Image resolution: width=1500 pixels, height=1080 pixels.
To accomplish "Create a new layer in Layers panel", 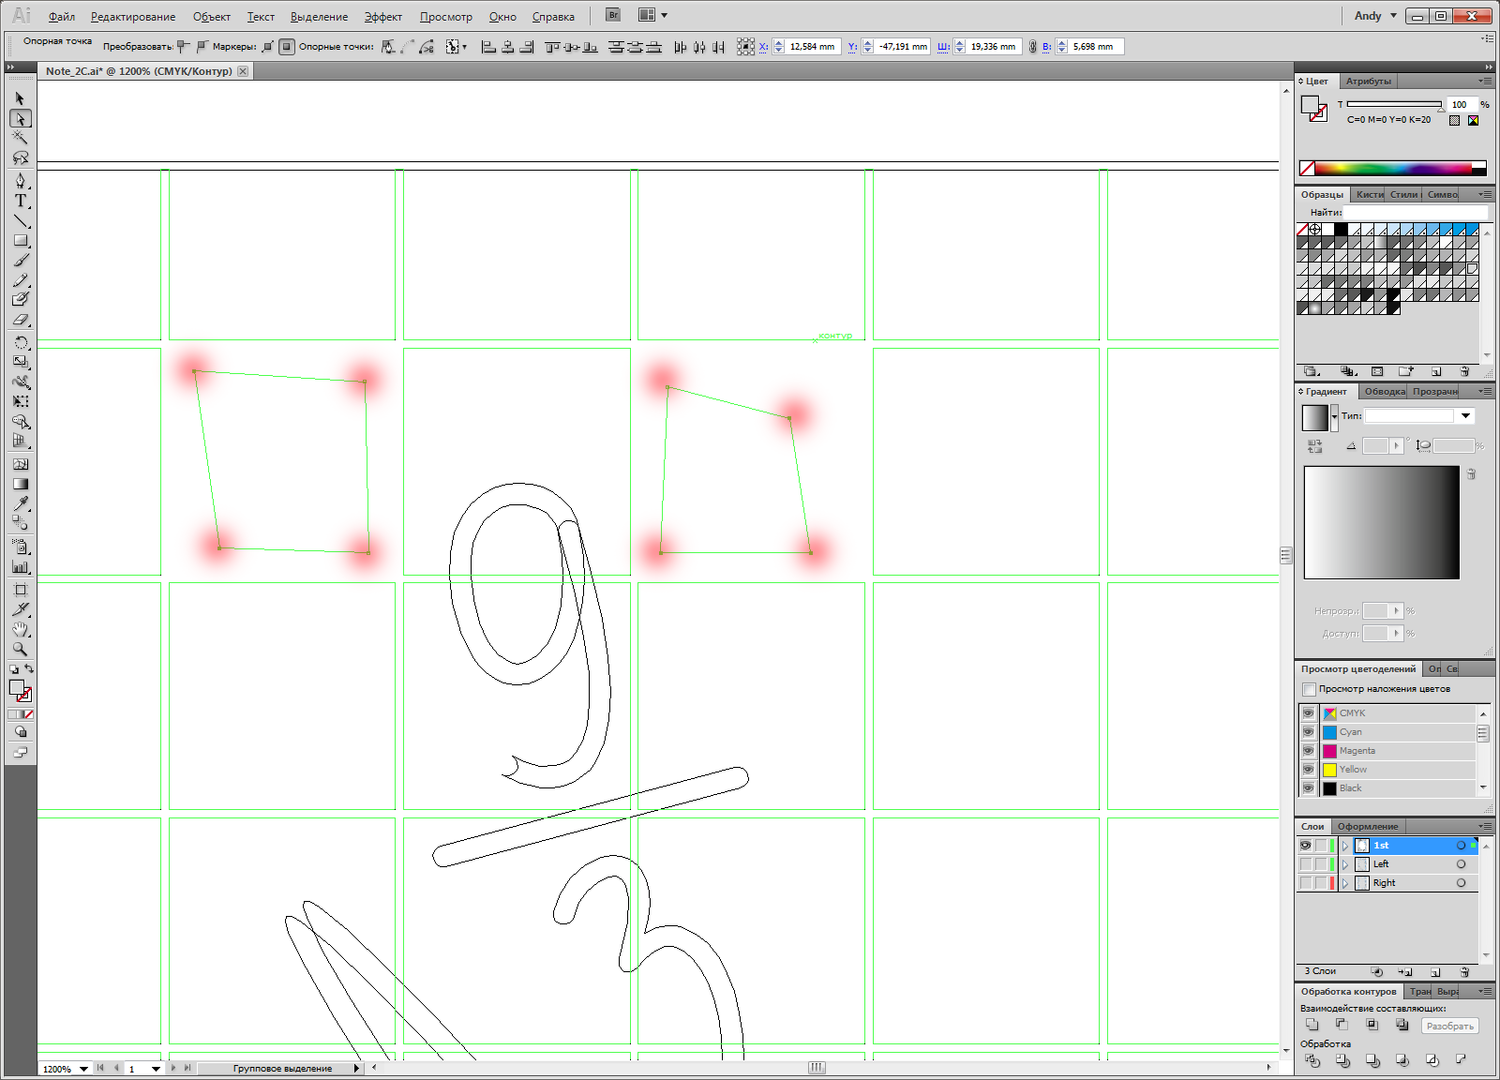I will point(1436,972).
